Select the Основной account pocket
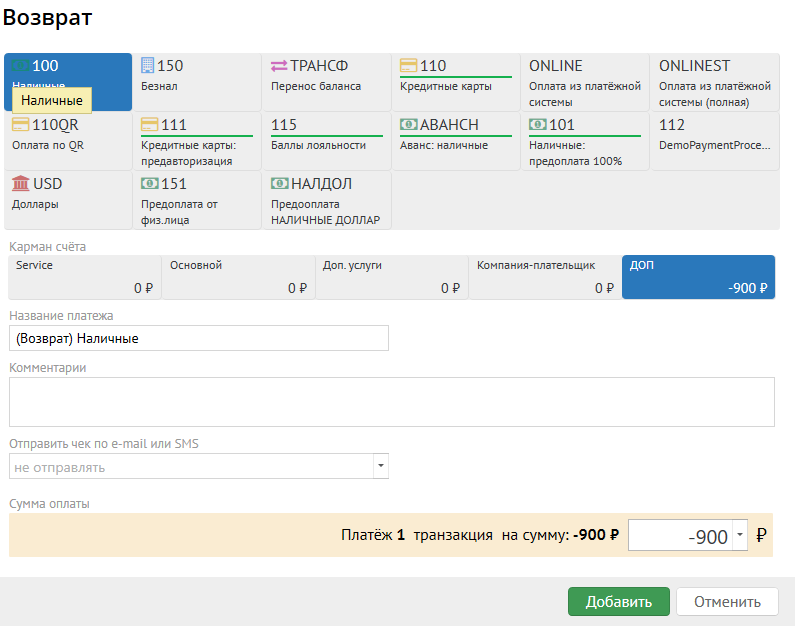 click(238, 277)
